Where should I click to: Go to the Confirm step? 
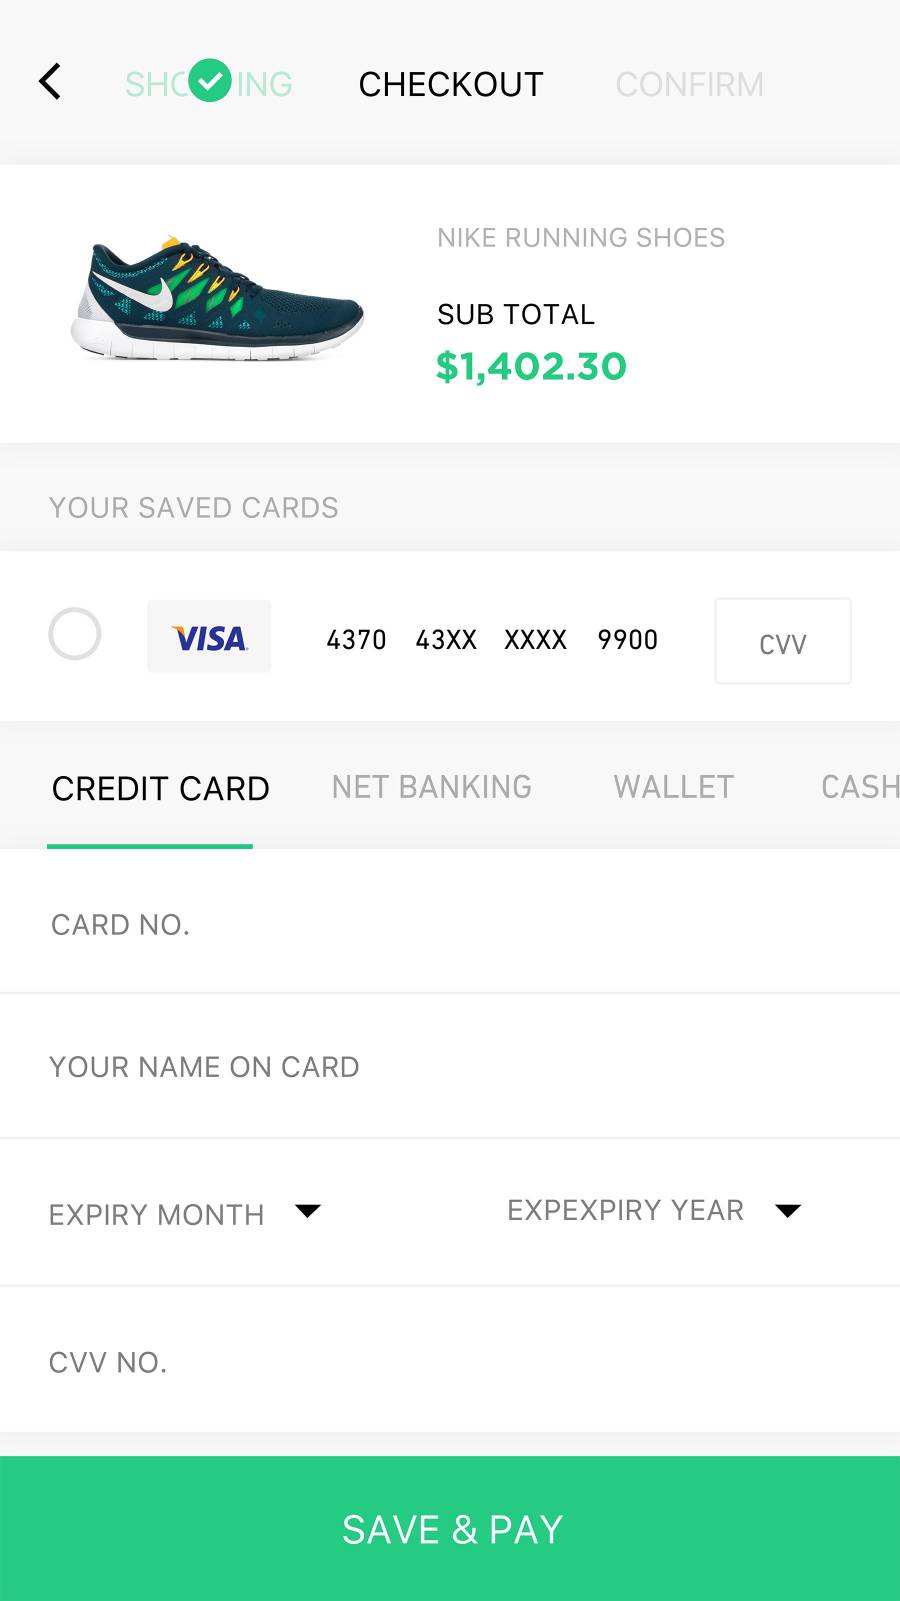pos(689,85)
